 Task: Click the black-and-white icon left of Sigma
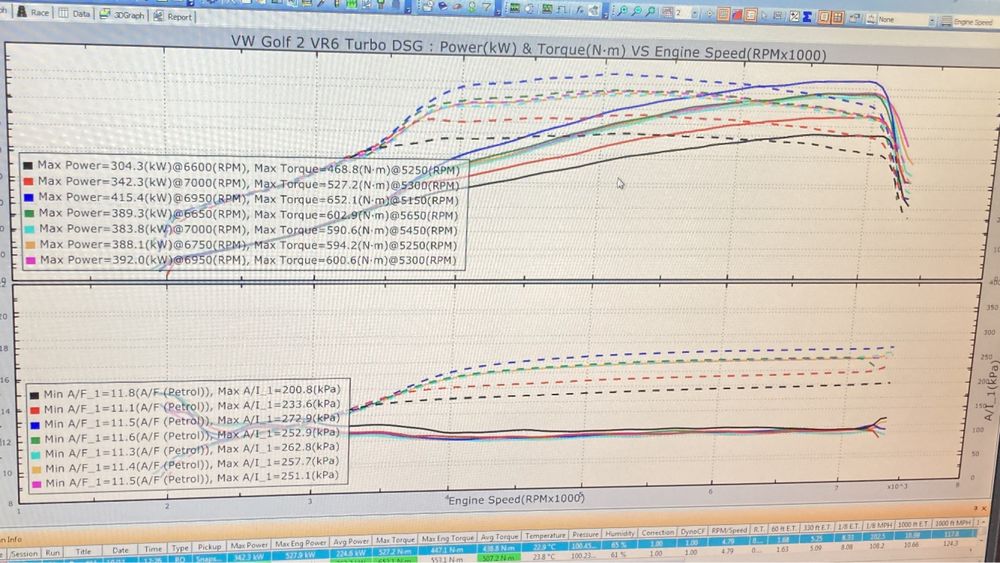coord(794,17)
